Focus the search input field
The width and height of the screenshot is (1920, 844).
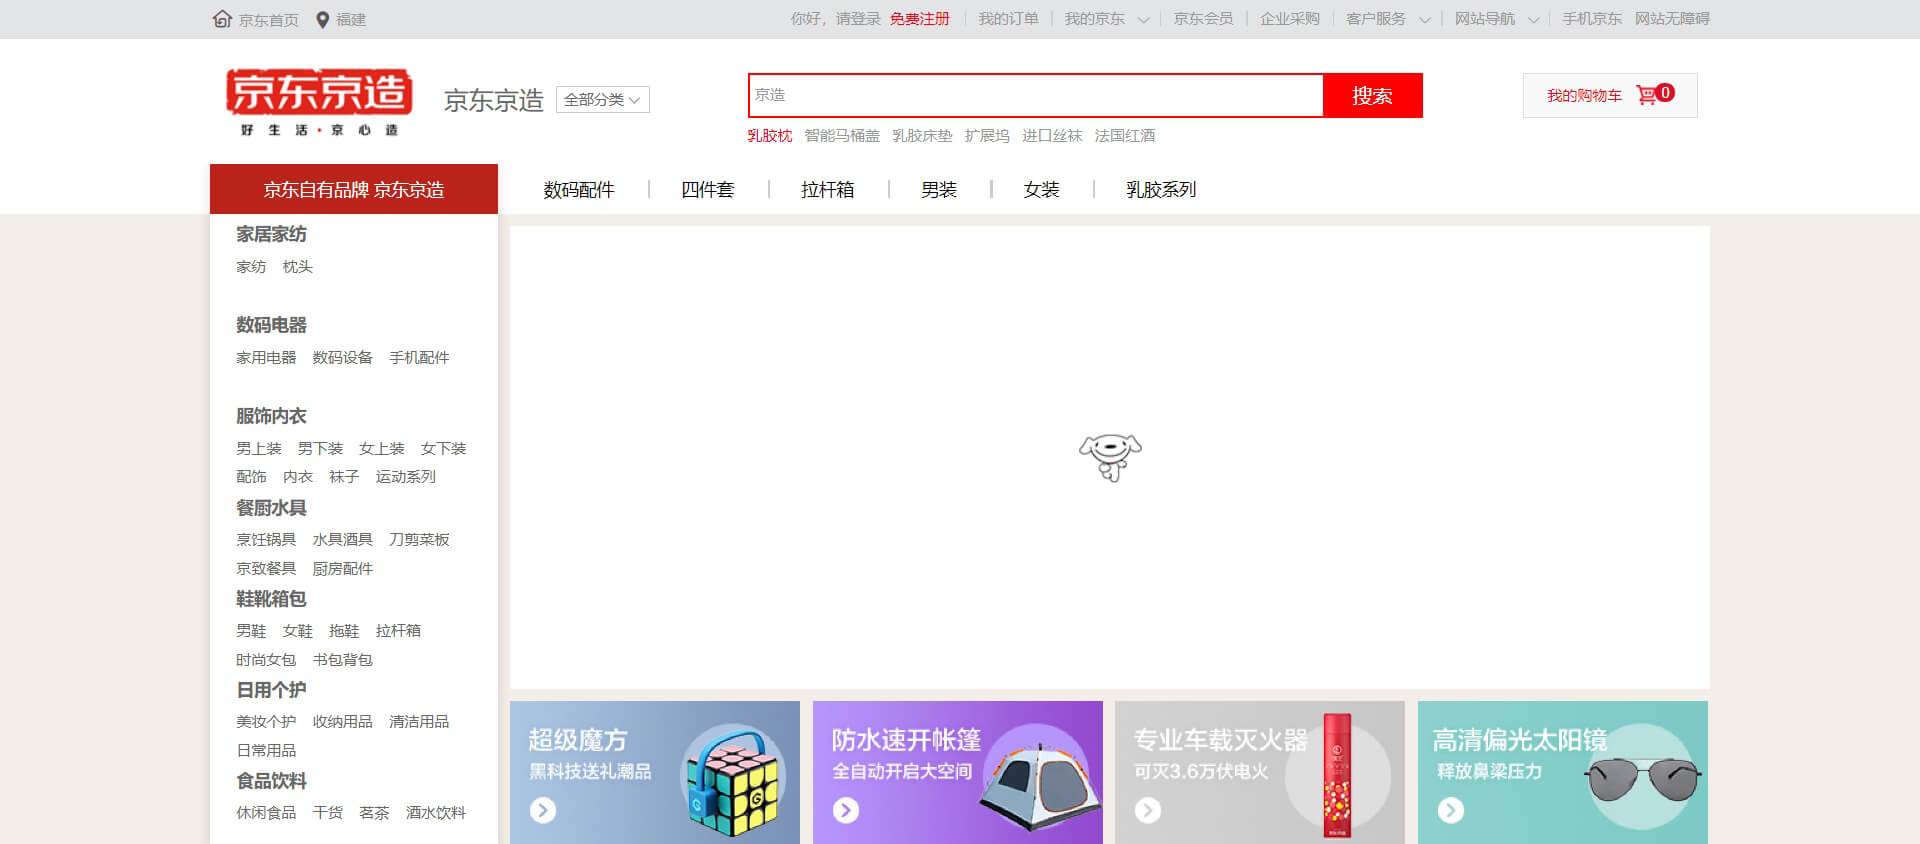point(1035,96)
